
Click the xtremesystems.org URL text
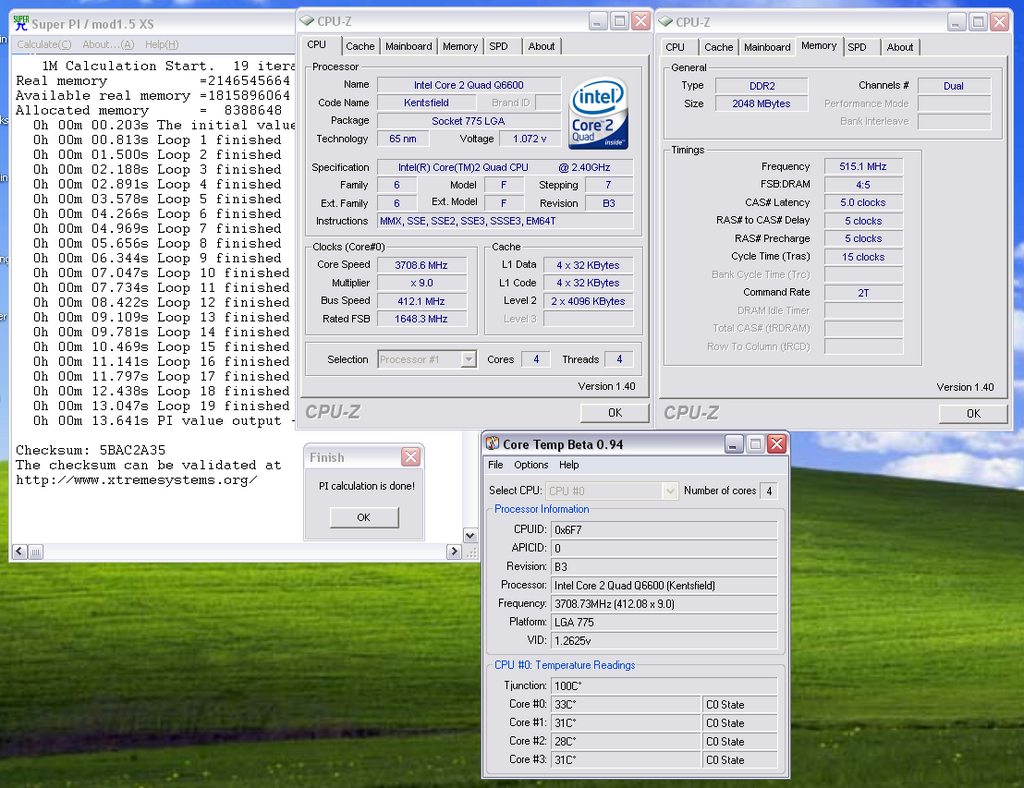[x=136, y=480]
